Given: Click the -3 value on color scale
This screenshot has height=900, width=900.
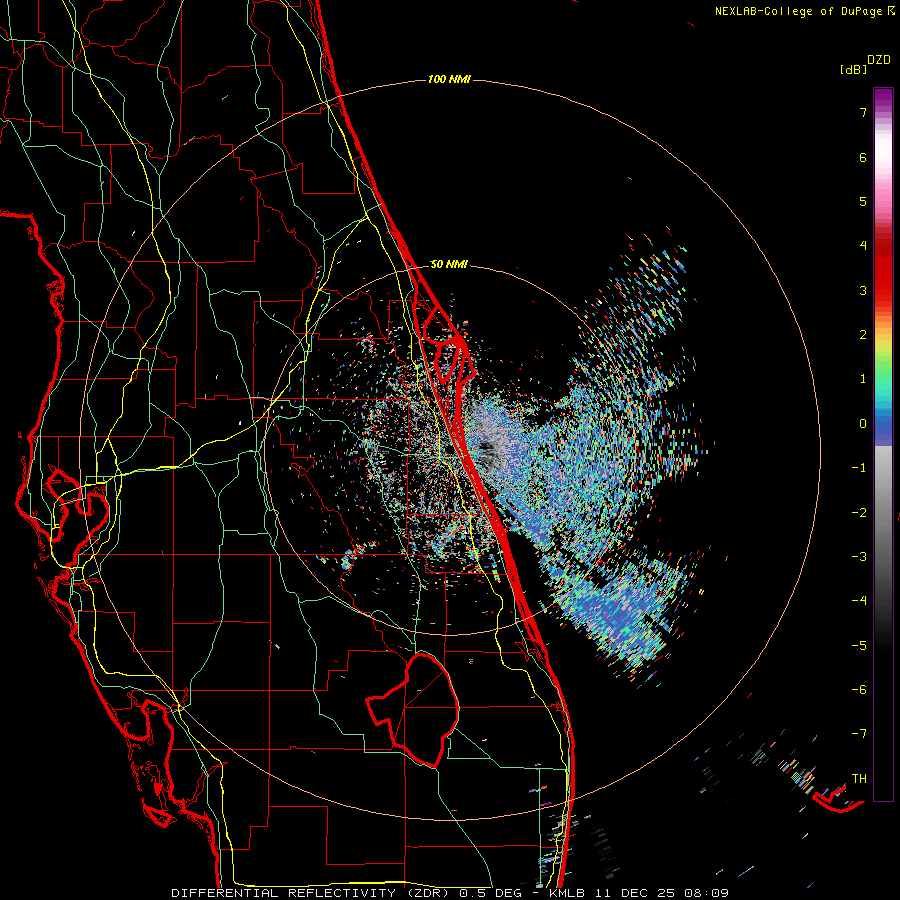Looking at the screenshot, I should pyautogui.click(x=859, y=557).
